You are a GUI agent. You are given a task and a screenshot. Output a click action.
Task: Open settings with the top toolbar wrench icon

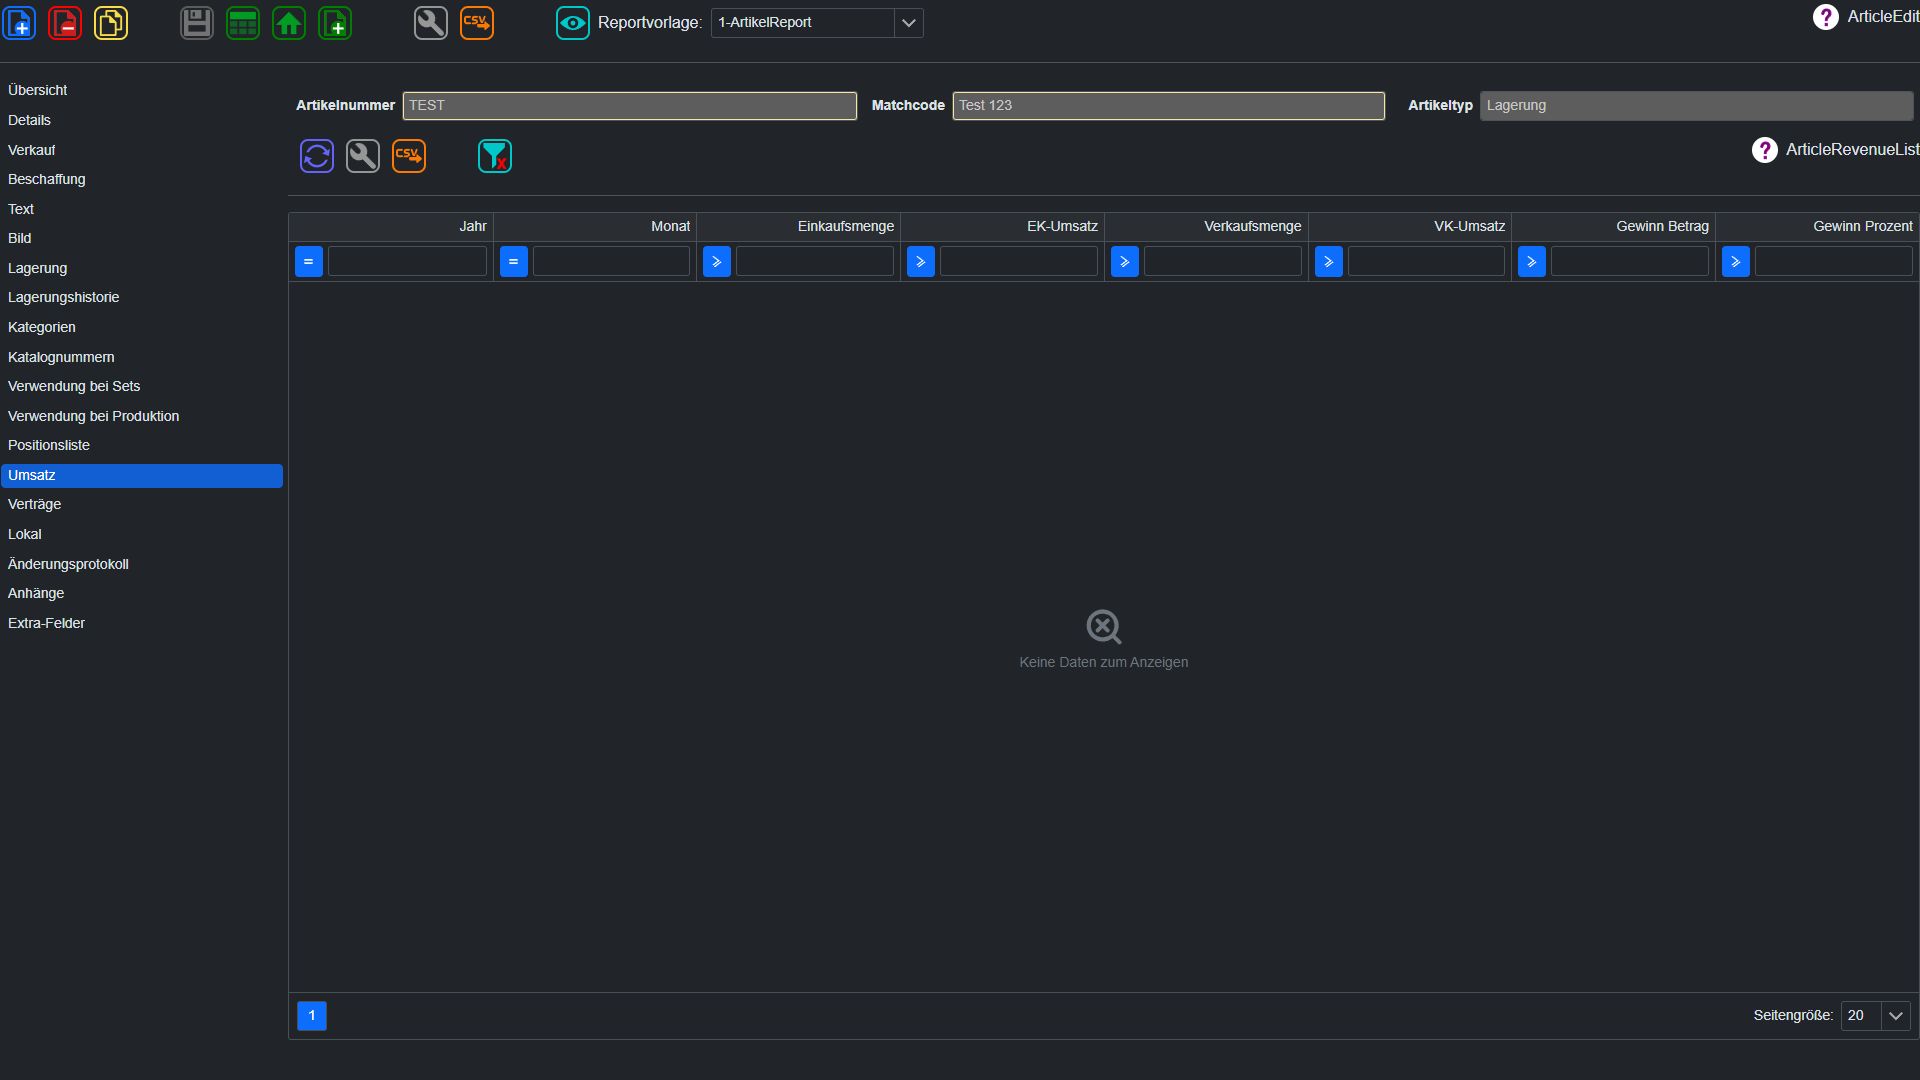(x=431, y=23)
